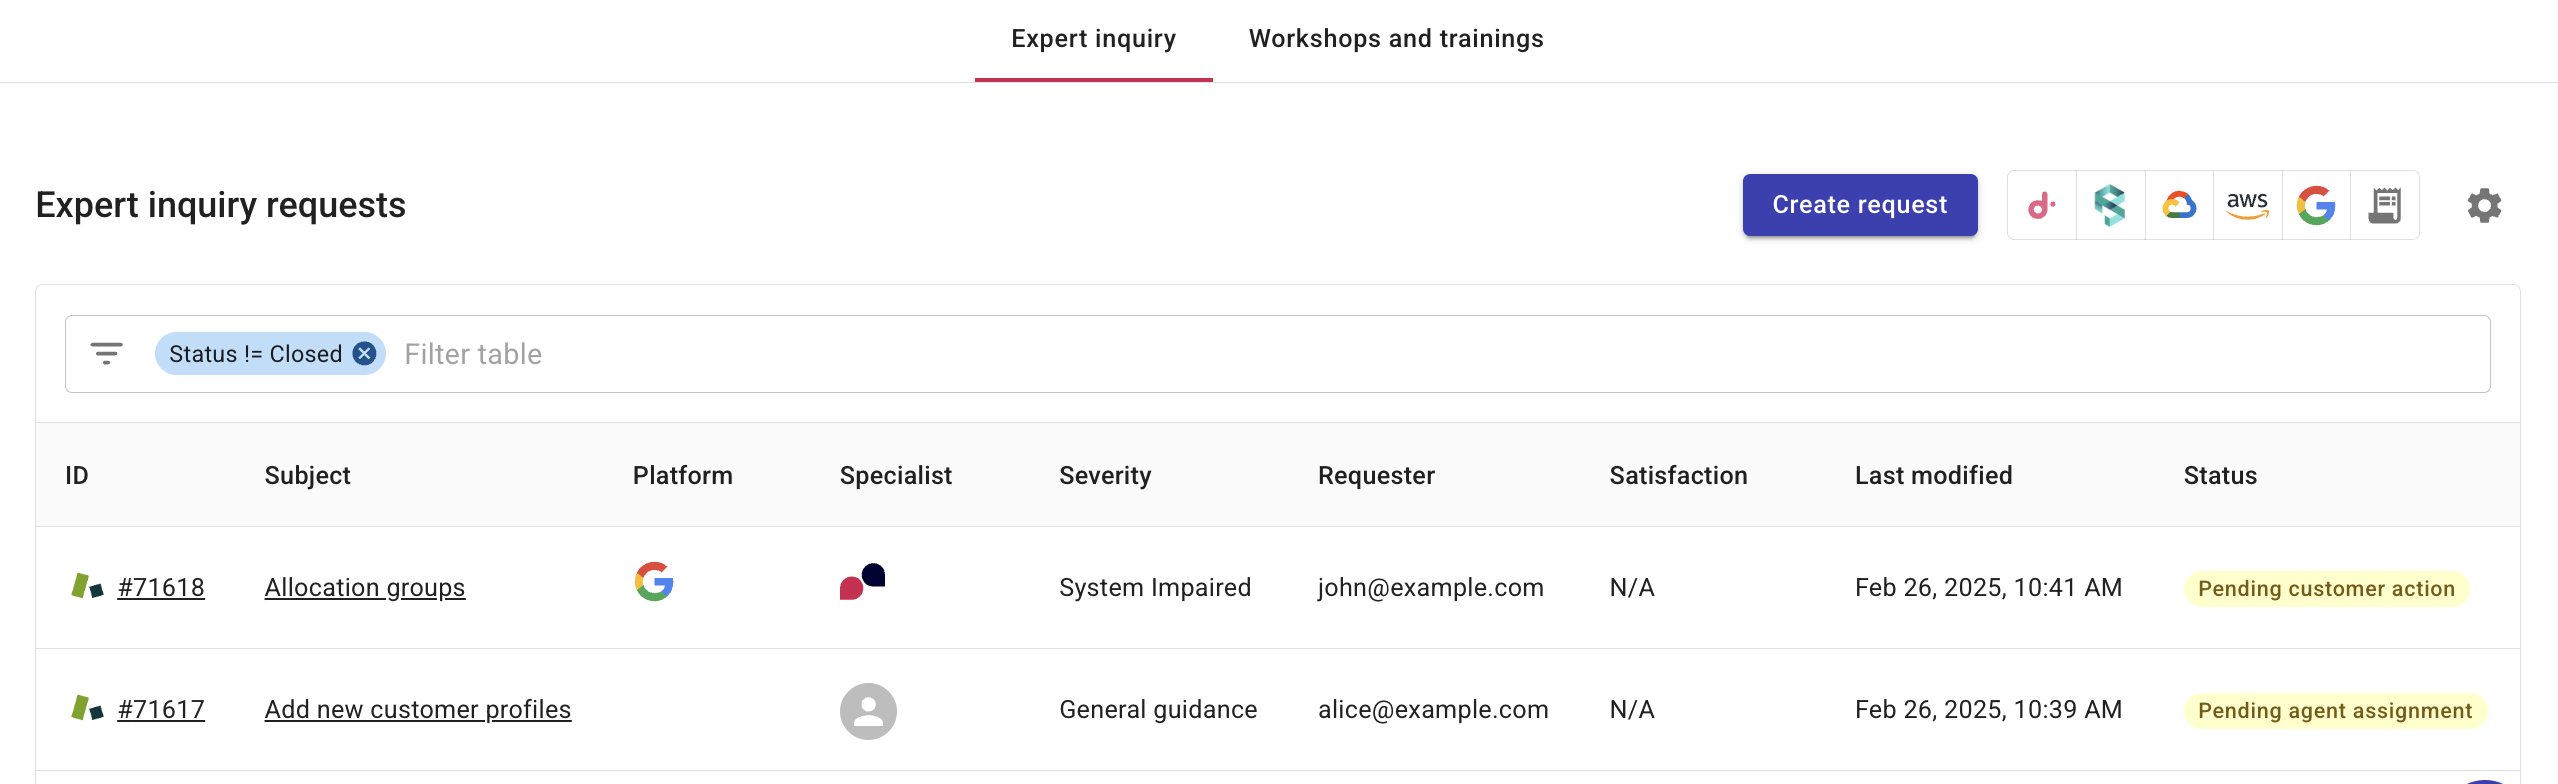Open table settings gear icon

2484,205
